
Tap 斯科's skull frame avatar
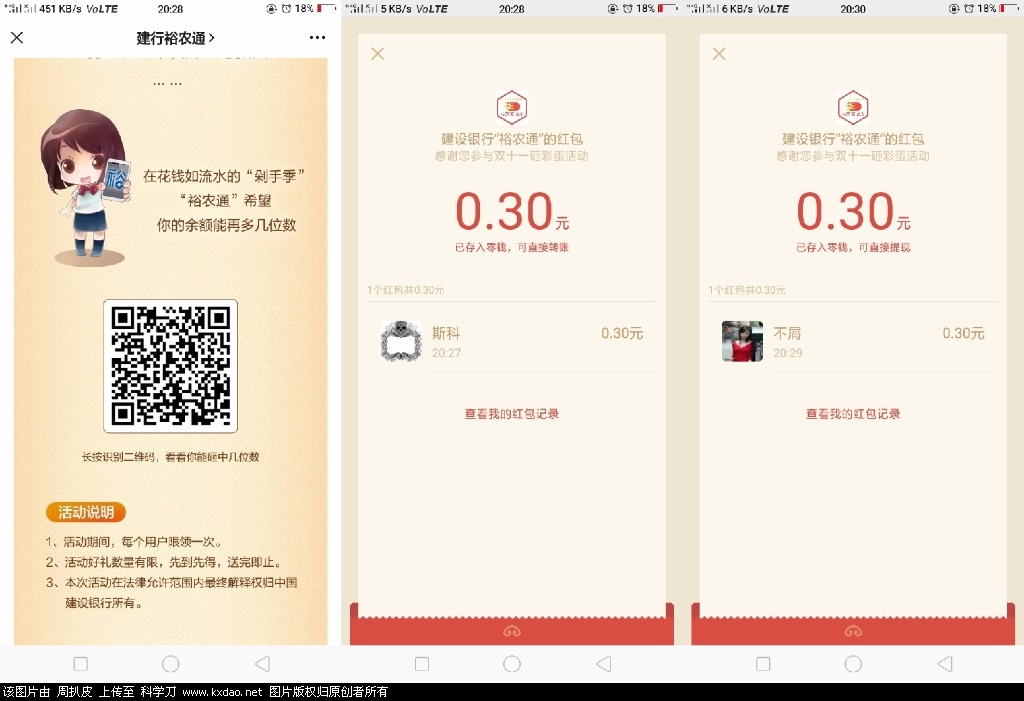coord(401,341)
